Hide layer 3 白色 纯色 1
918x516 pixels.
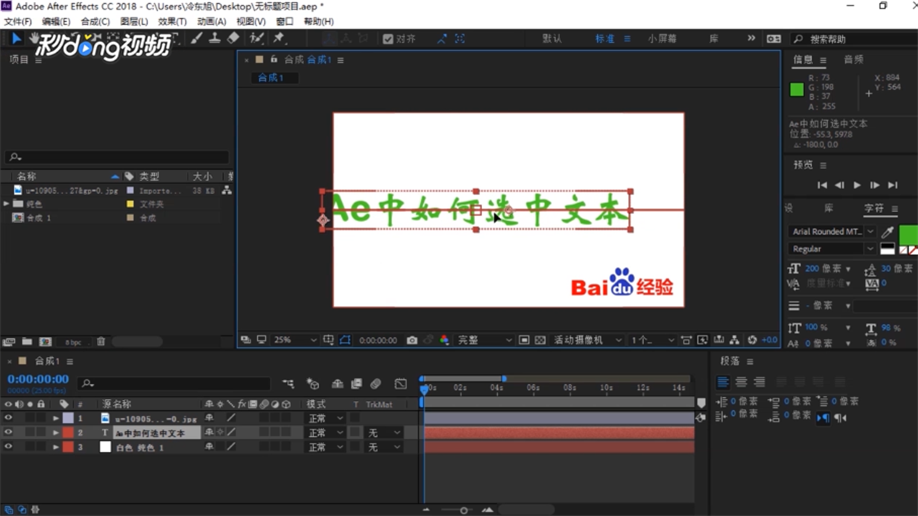[8, 446]
